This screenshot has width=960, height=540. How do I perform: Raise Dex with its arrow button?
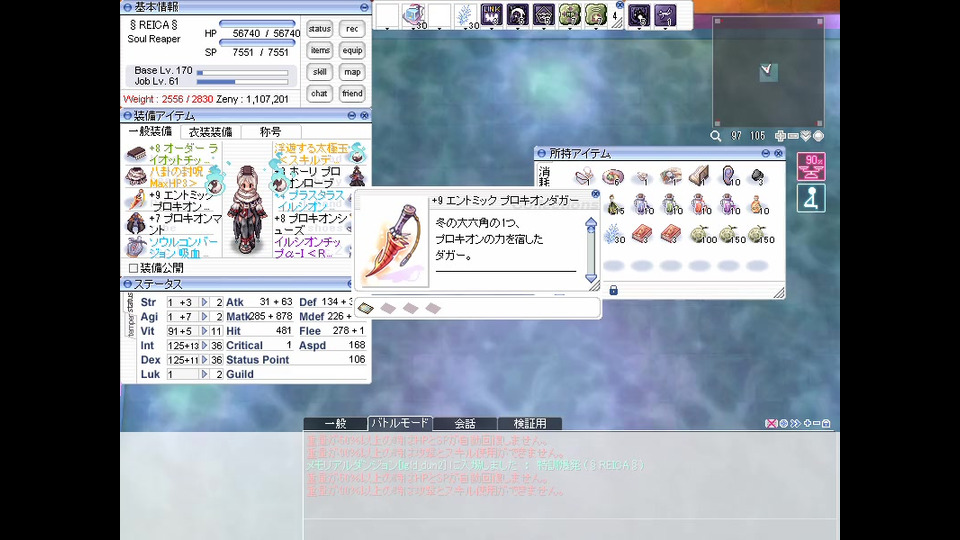click(204, 360)
